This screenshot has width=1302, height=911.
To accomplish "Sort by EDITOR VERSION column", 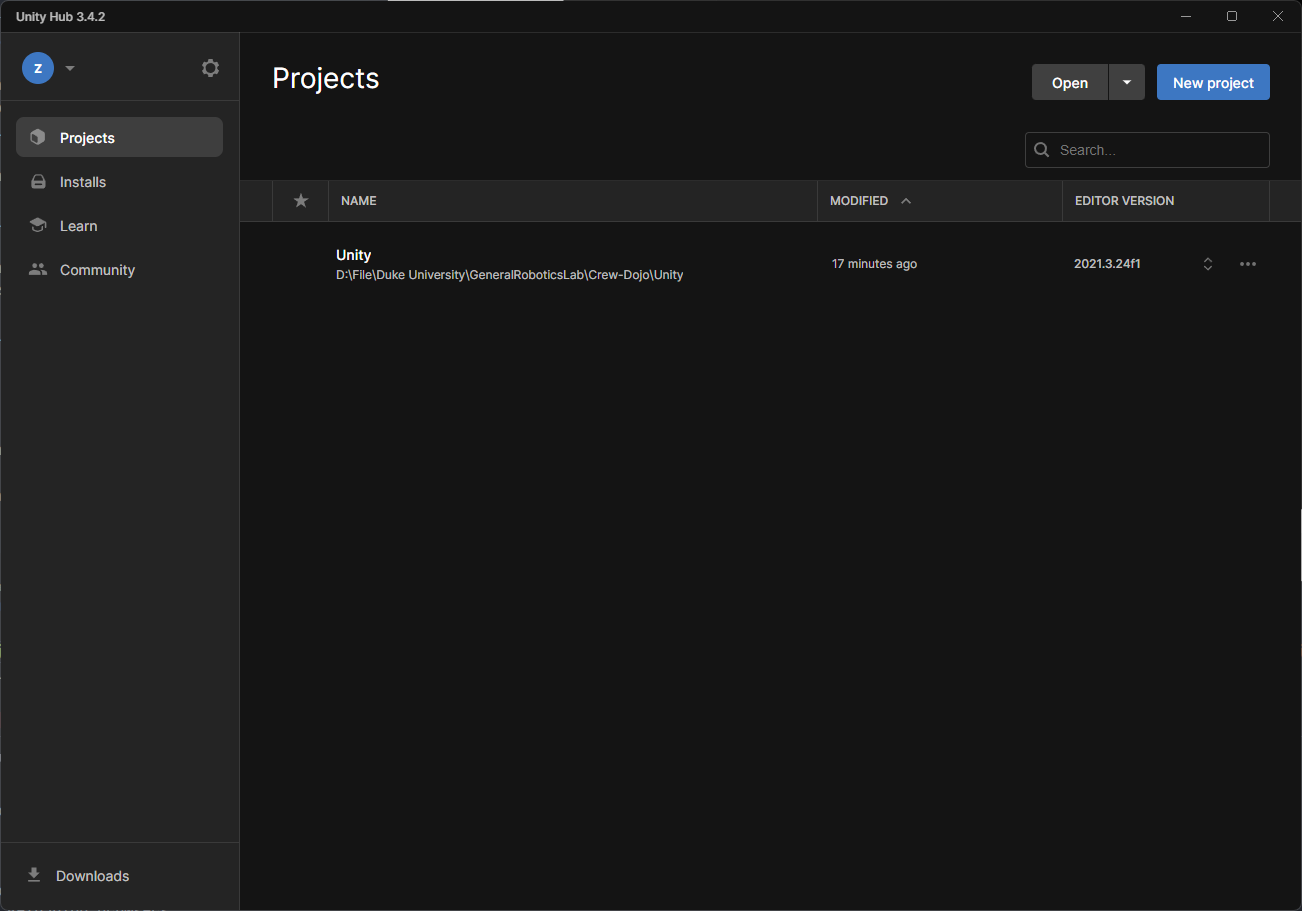I will click(1124, 201).
